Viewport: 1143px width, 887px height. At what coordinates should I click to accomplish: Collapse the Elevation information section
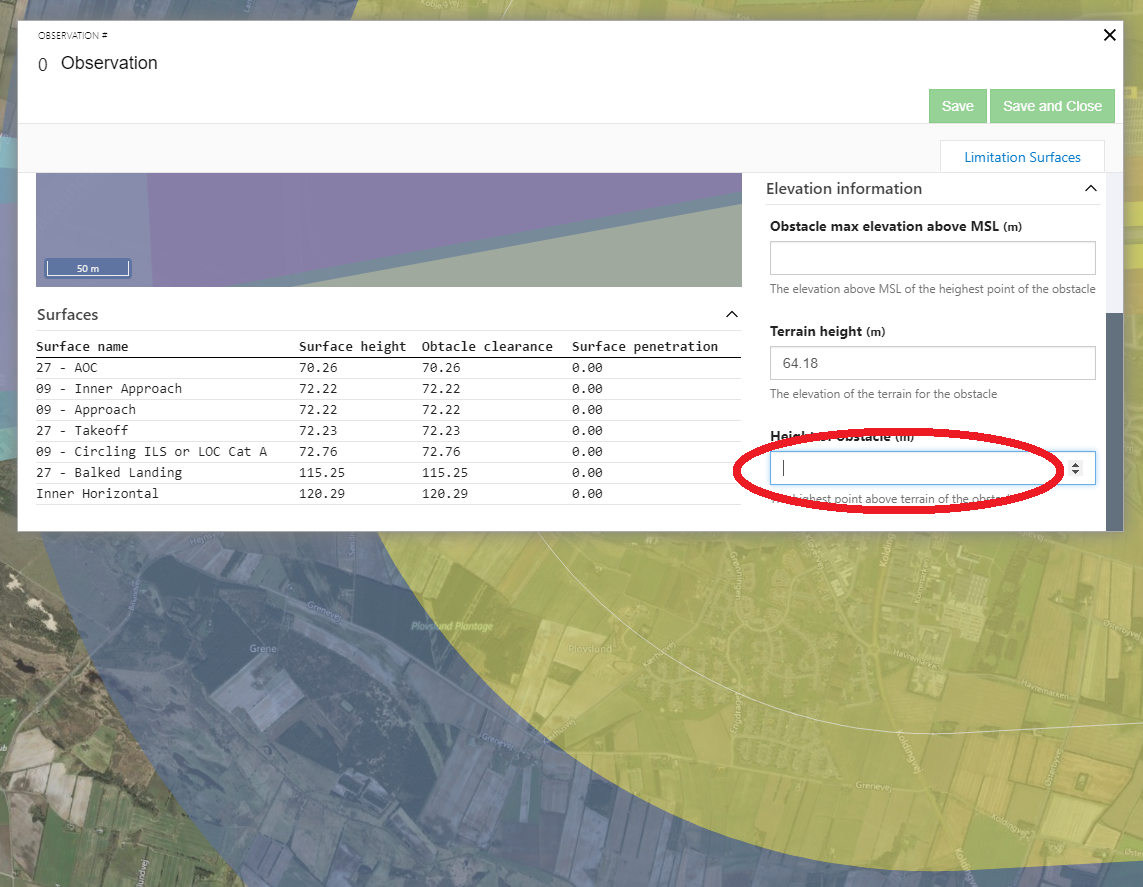point(1091,189)
